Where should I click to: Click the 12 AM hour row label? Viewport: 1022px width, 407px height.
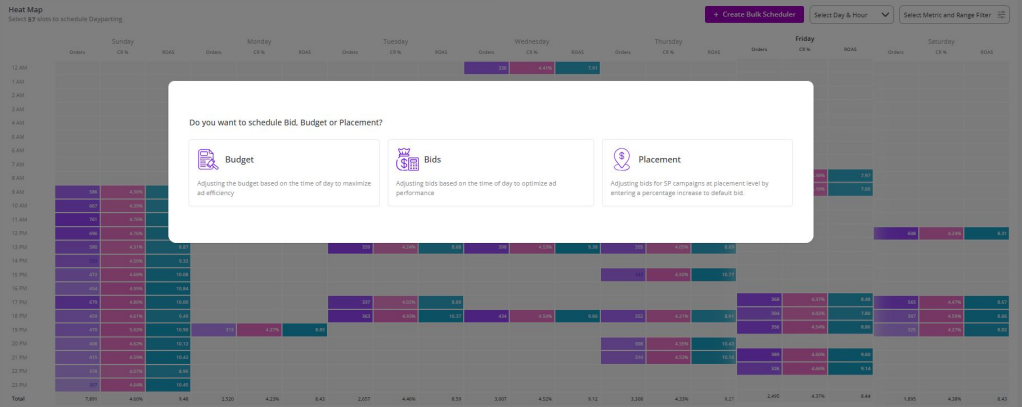19,68
